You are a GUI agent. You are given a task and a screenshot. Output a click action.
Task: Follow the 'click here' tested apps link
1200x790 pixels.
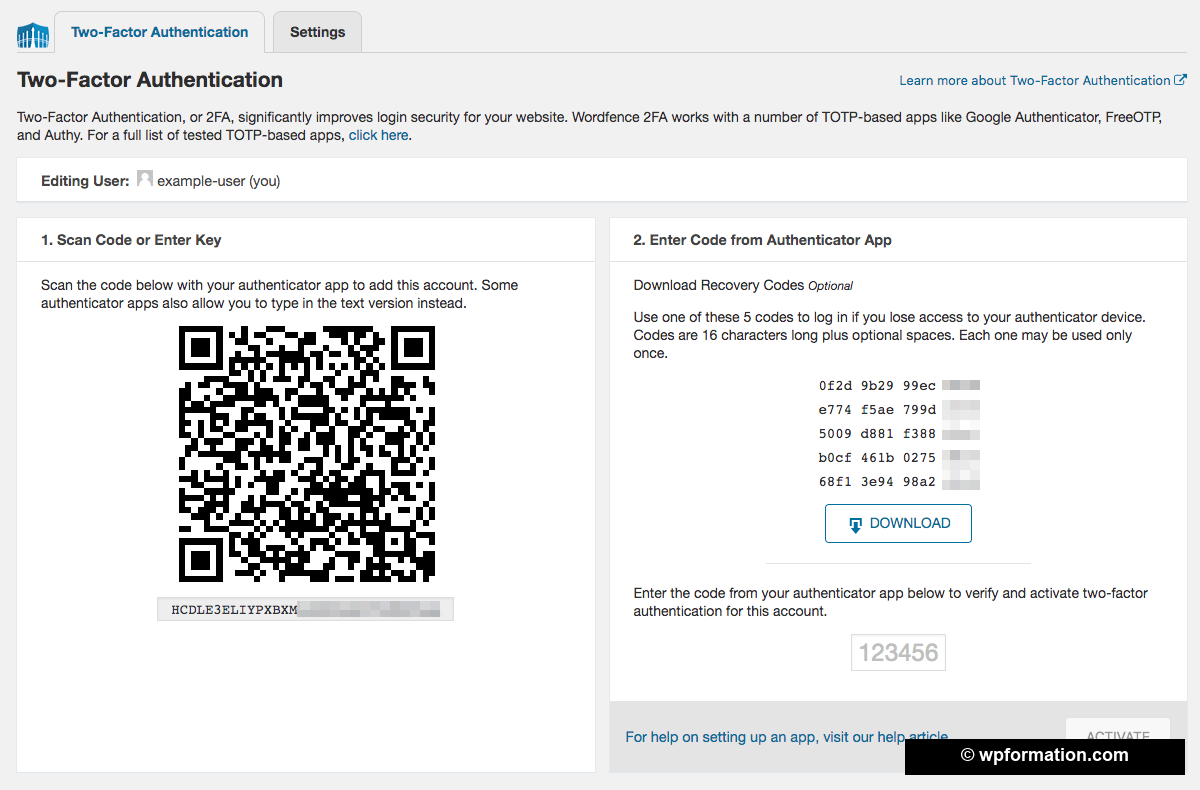pos(378,135)
